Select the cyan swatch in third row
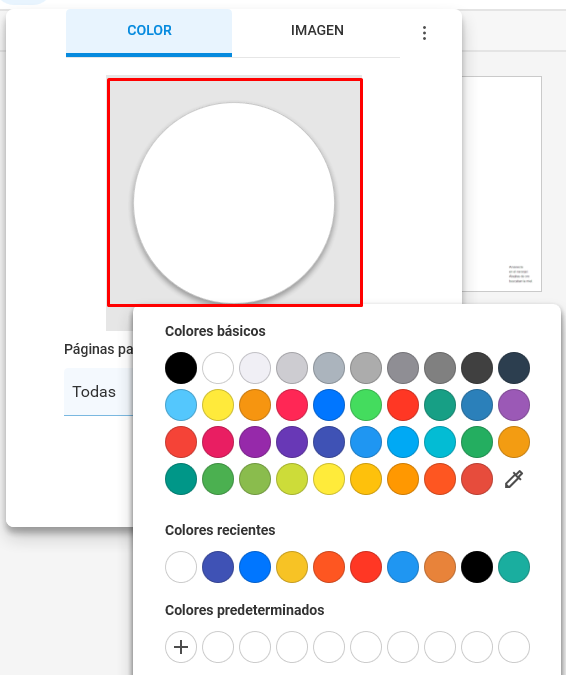Viewport: 566px width, 675px height. click(x=440, y=442)
